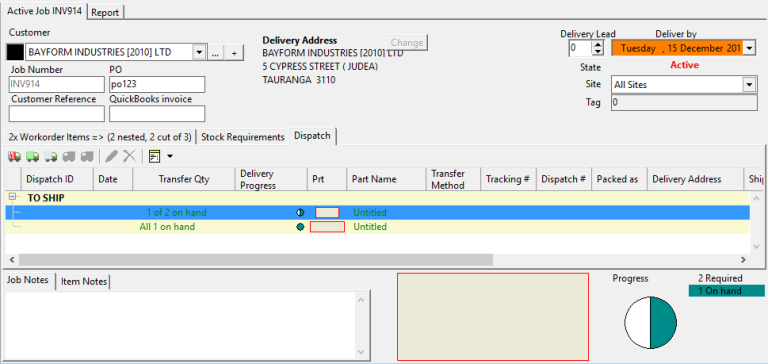Collapse the TO SHIP group

point(12,197)
